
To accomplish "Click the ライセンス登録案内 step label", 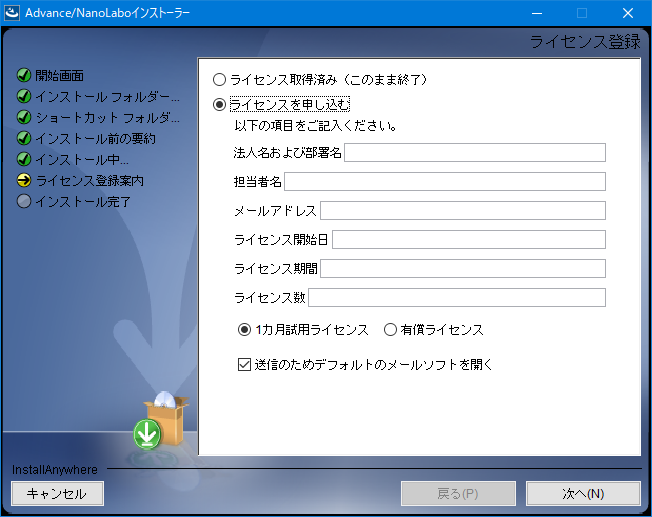I will (x=89, y=181).
